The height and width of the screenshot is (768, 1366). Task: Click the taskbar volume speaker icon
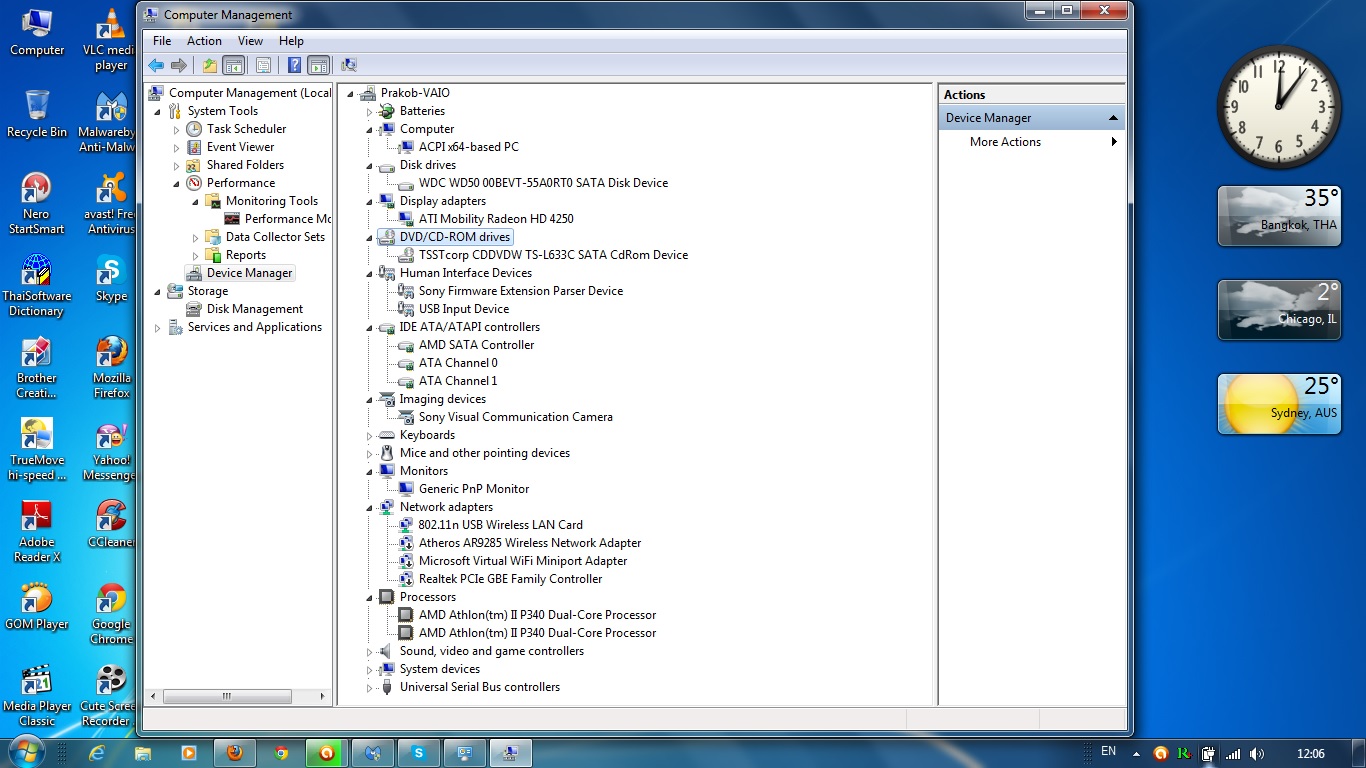click(x=1256, y=754)
